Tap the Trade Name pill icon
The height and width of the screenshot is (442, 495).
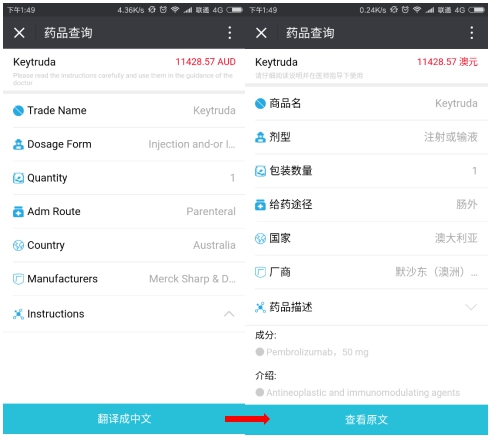tap(18, 110)
